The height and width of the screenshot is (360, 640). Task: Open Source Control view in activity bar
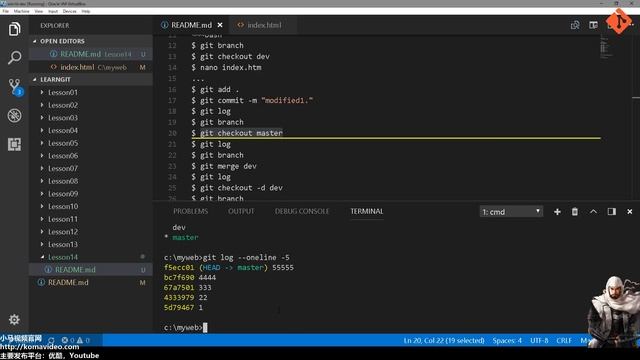(x=15, y=87)
